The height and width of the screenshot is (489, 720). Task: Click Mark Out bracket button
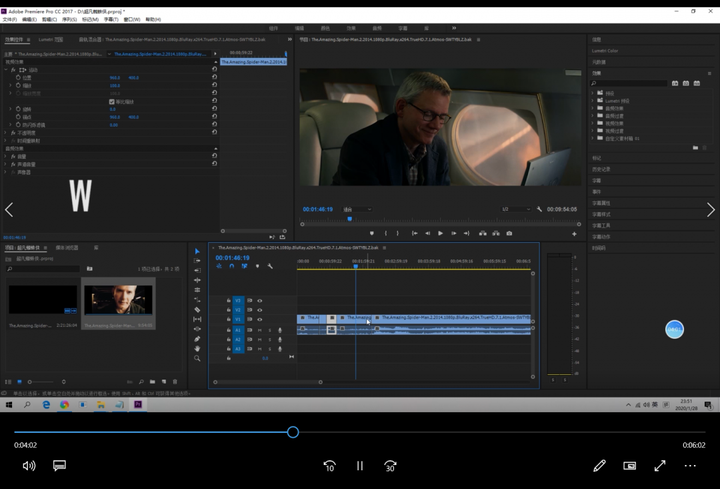(x=398, y=233)
